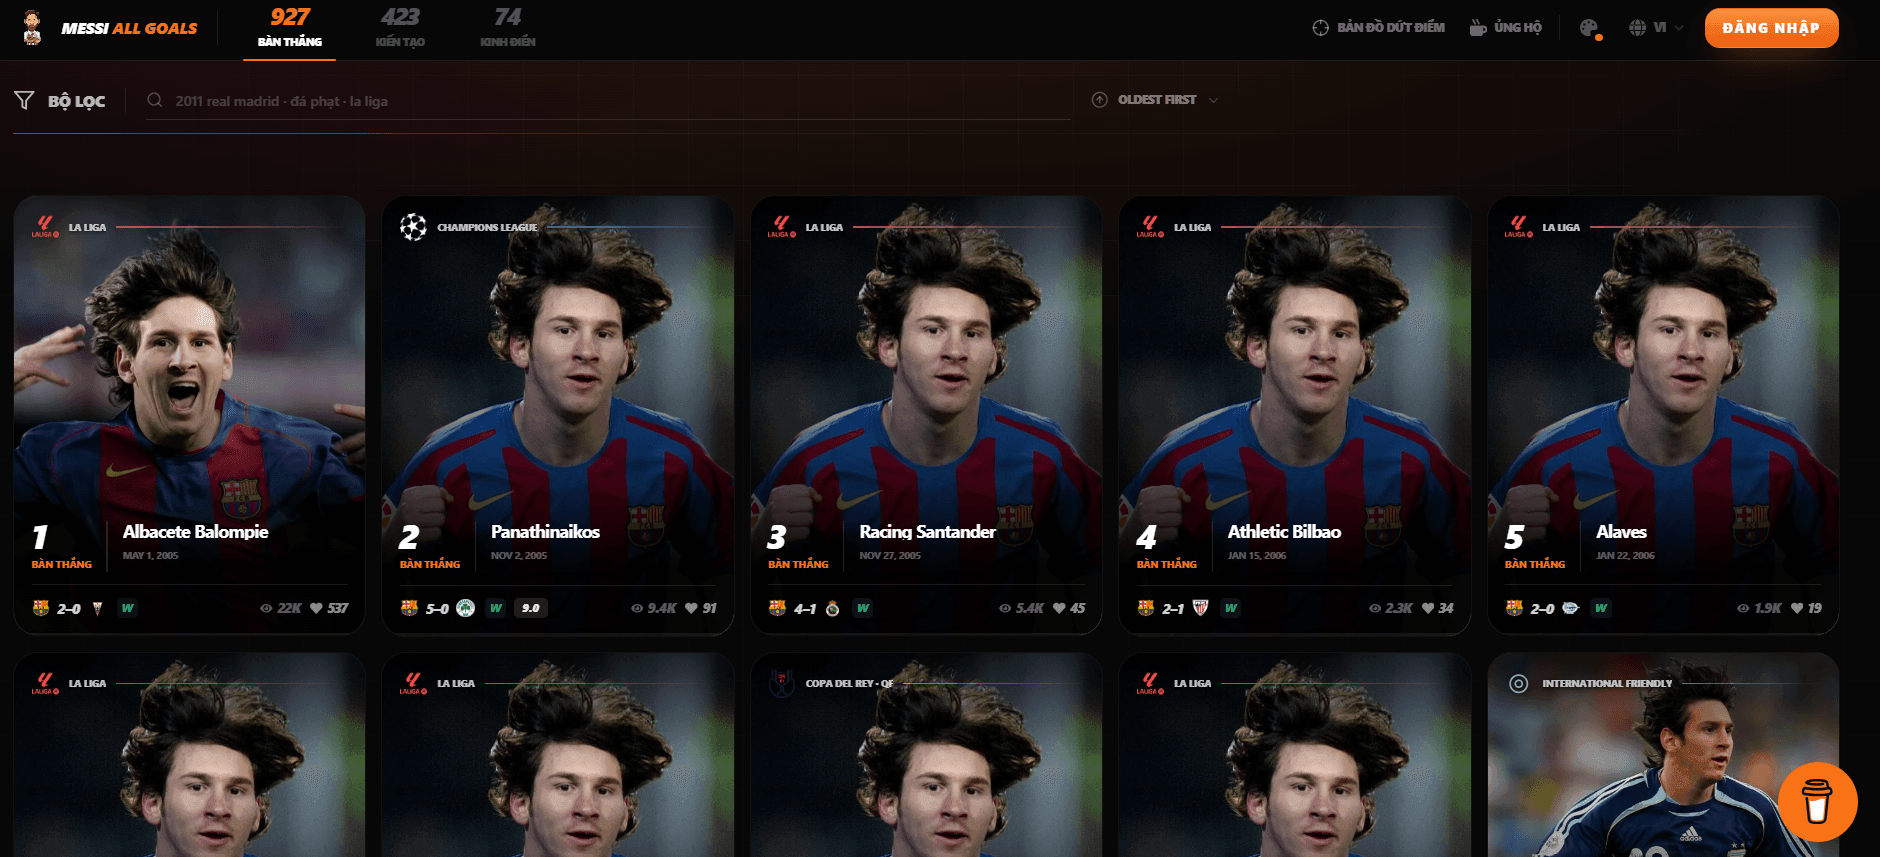Click the Alaves club crest
Image resolution: width=1880 pixels, height=857 pixels.
coord(1570,608)
